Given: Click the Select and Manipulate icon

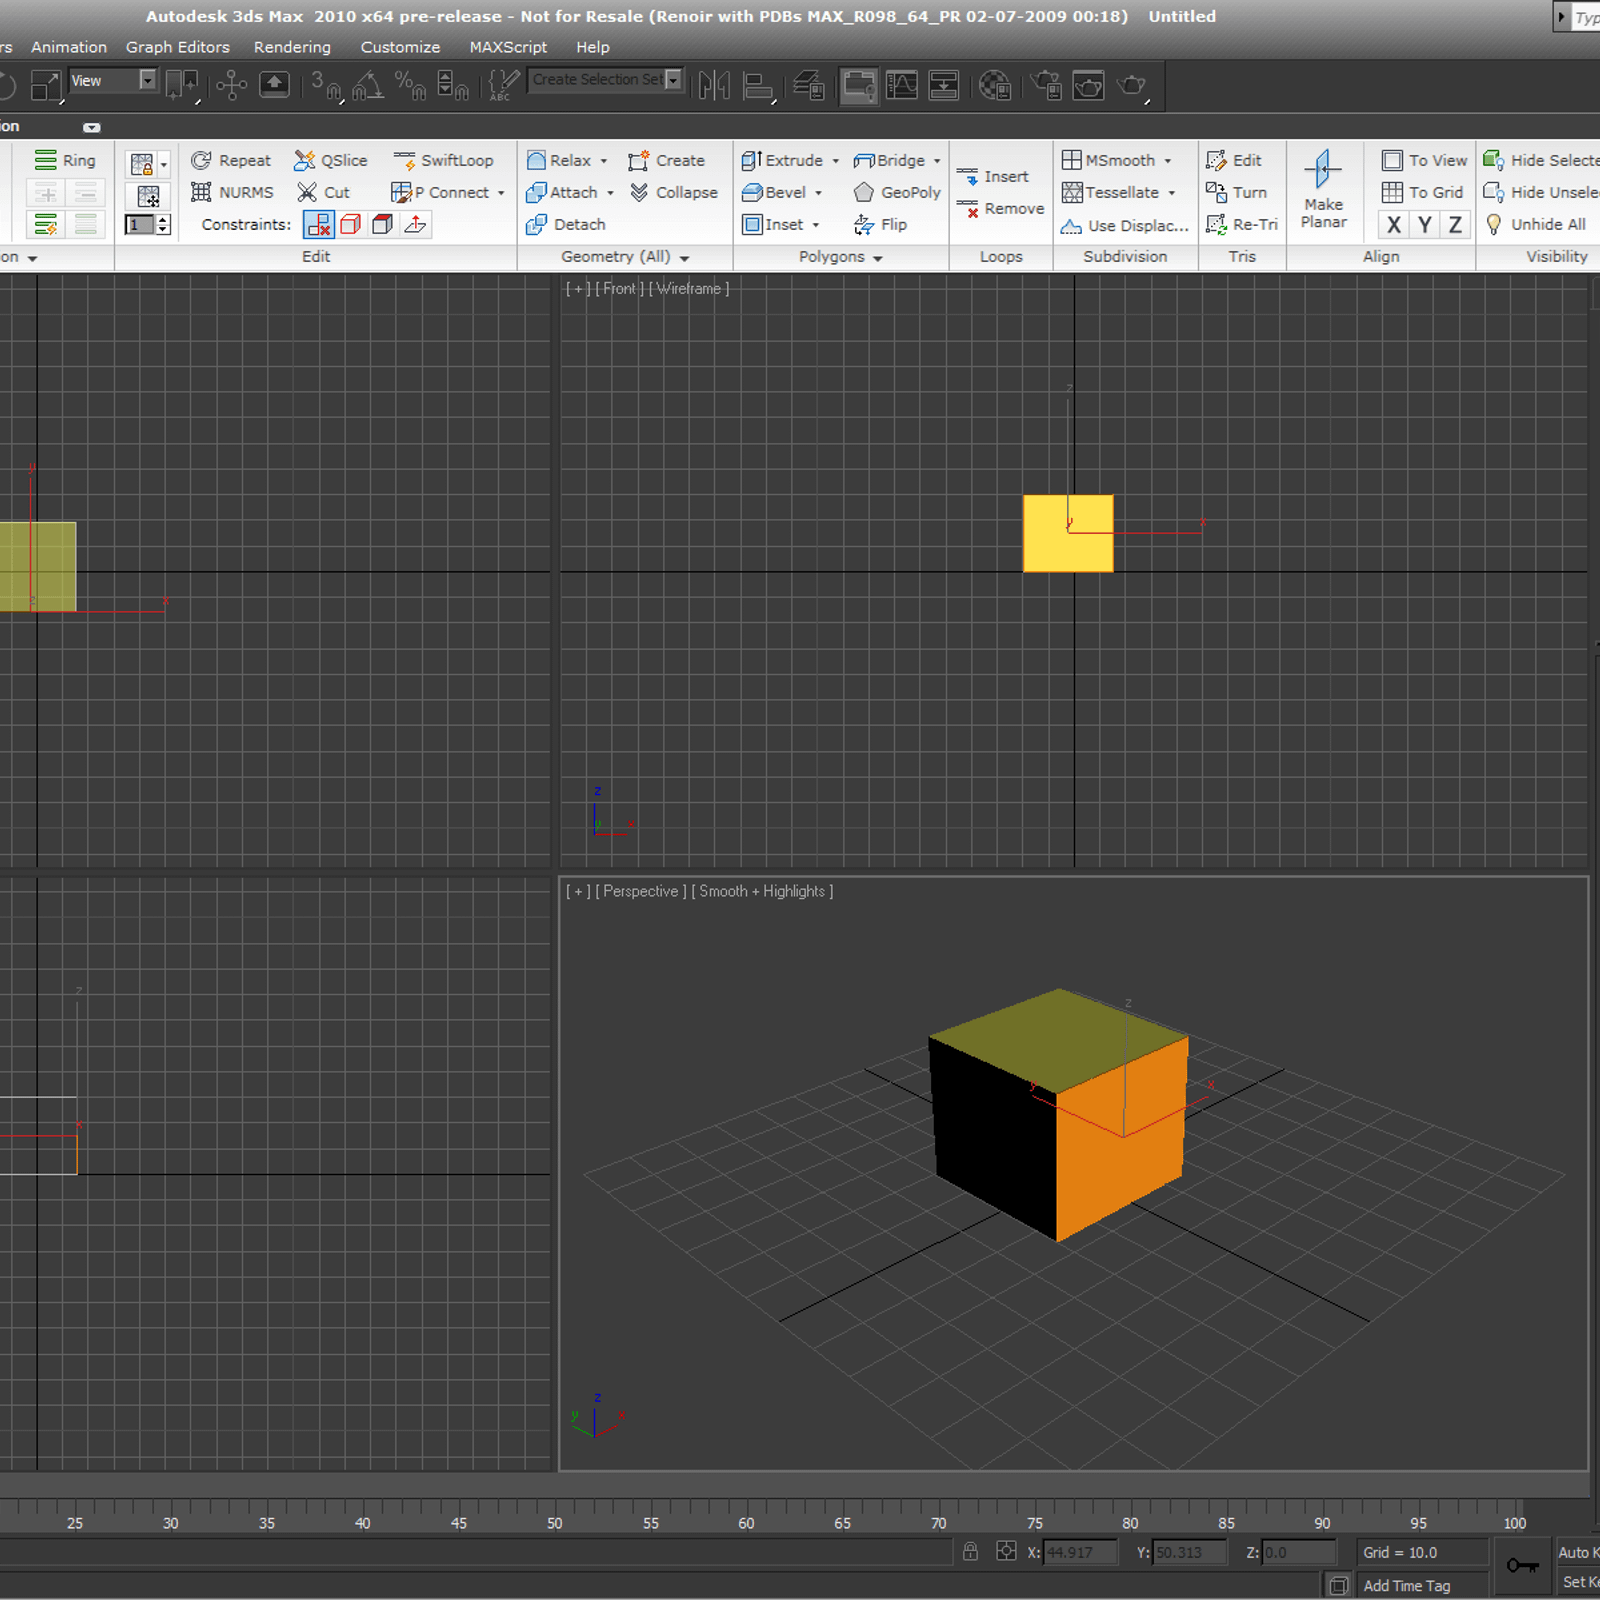Looking at the screenshot, I should [x=231, y=85].
